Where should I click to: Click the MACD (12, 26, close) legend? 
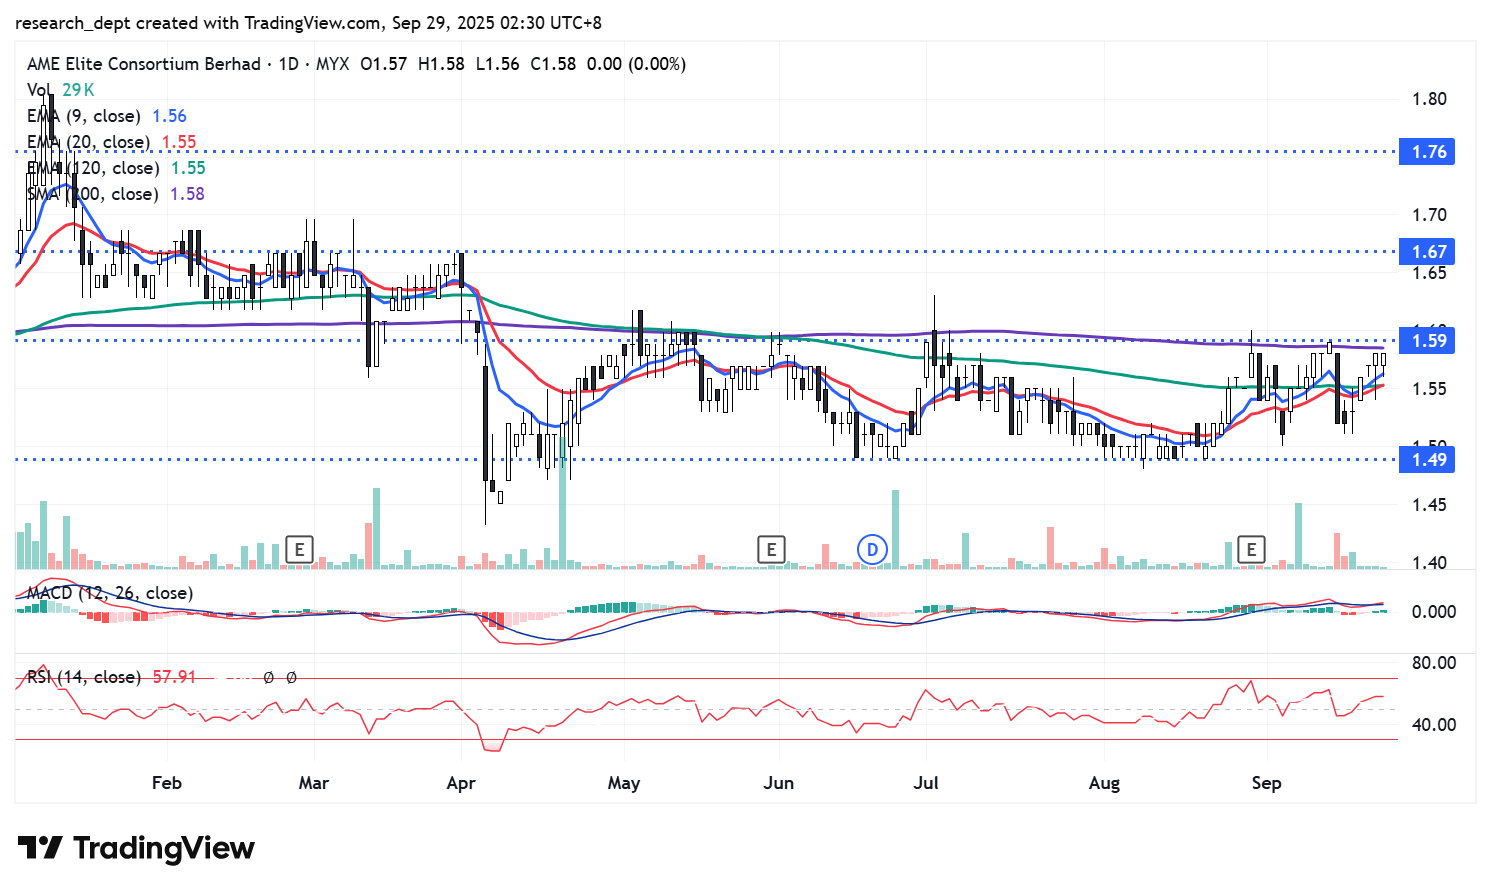tap(110, 593)
